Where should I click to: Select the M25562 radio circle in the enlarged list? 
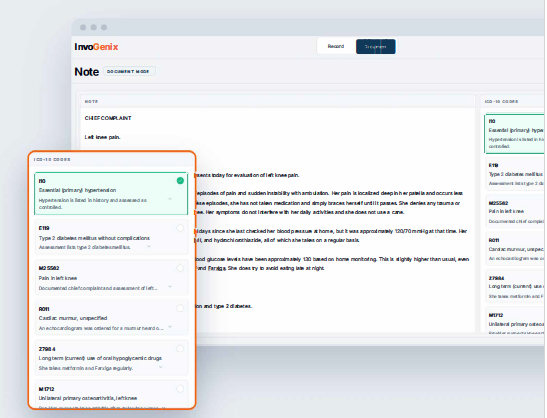tap(180, 268)
